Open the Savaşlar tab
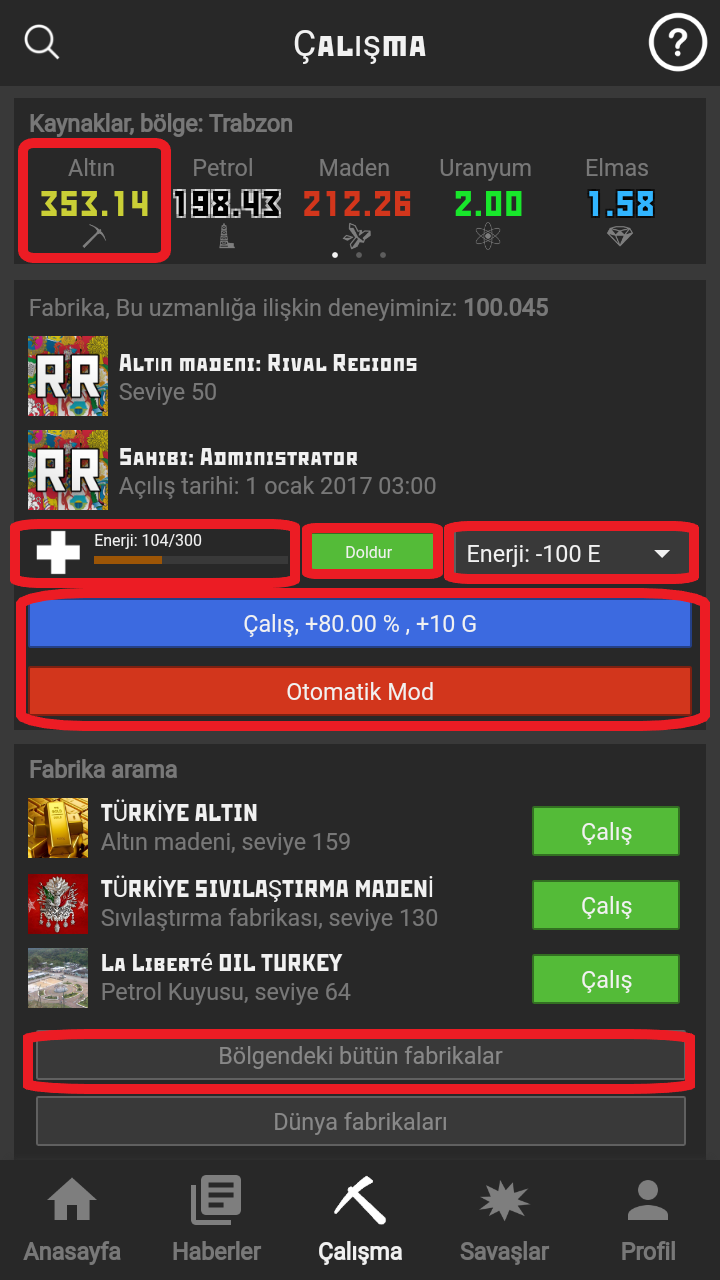This screenshot has width=720, height=1280. (x=504, y=1221)
